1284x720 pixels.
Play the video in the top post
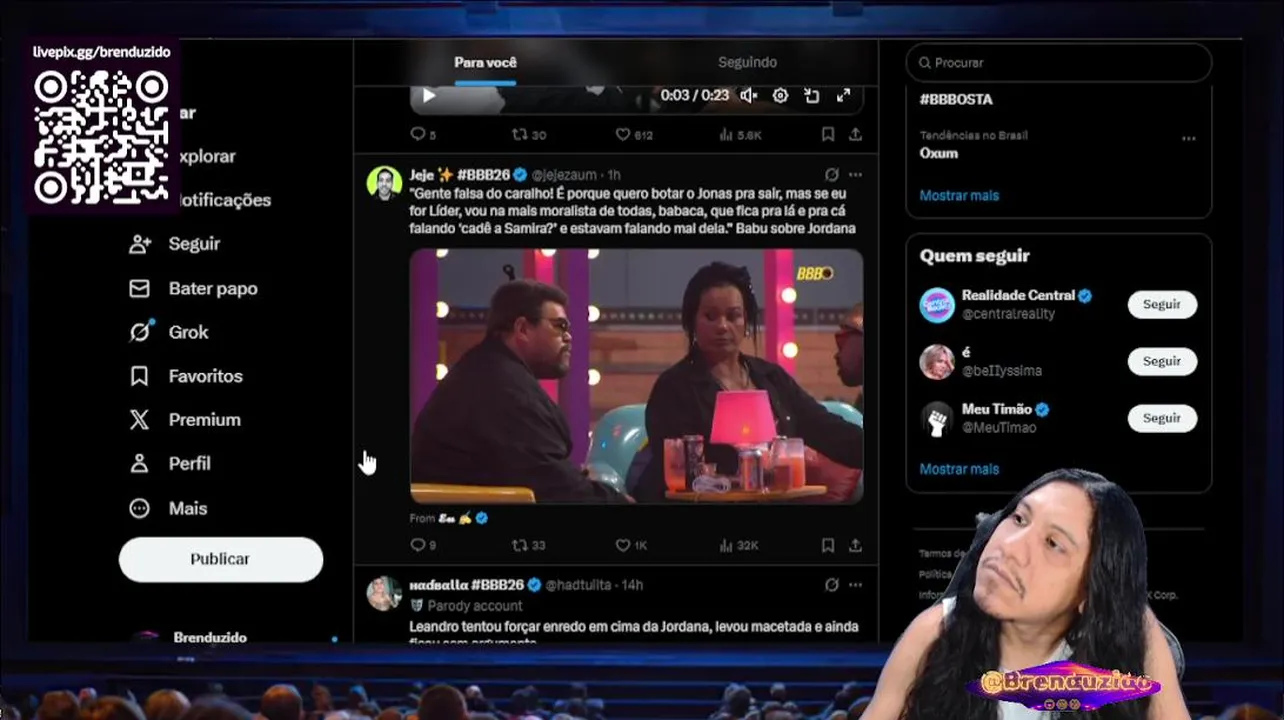[429, 96]
